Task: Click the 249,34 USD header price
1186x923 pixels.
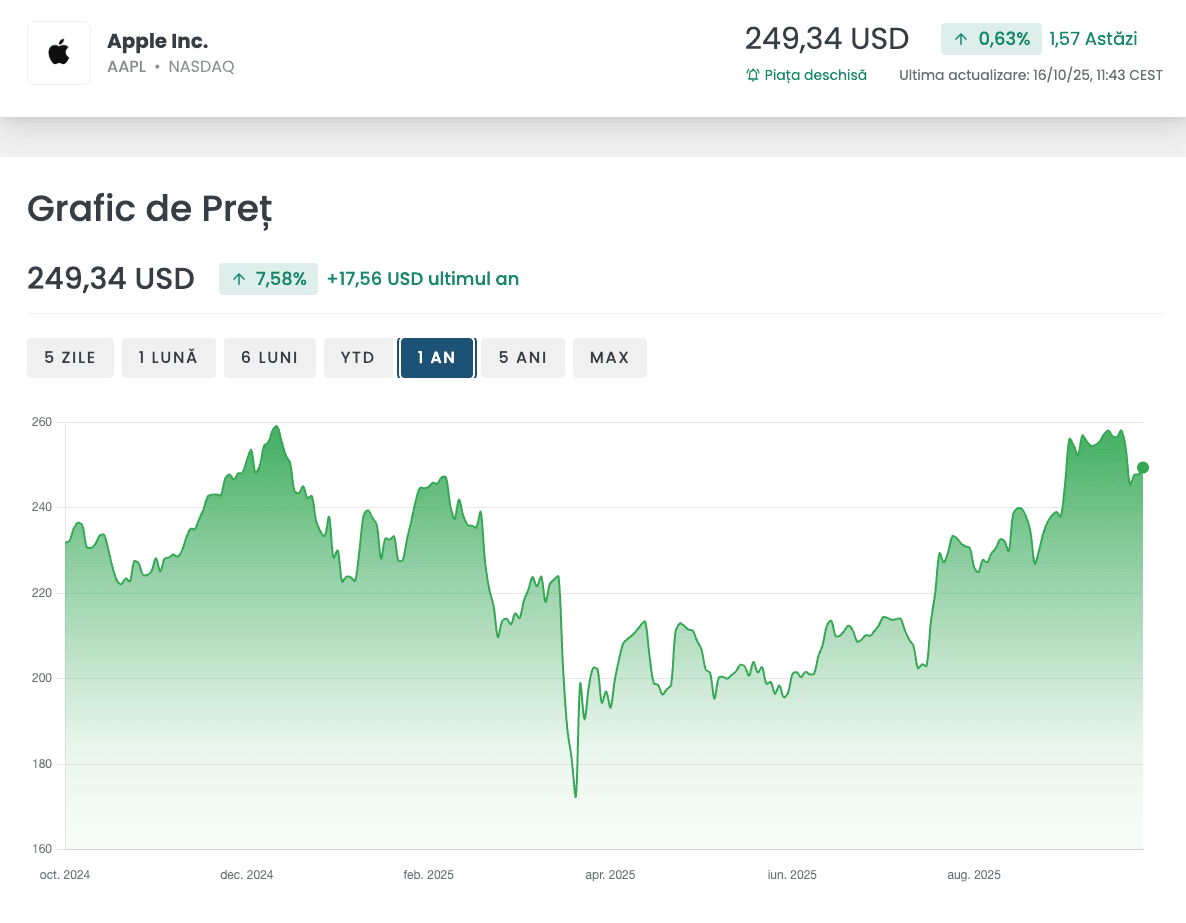Action: 827,39
